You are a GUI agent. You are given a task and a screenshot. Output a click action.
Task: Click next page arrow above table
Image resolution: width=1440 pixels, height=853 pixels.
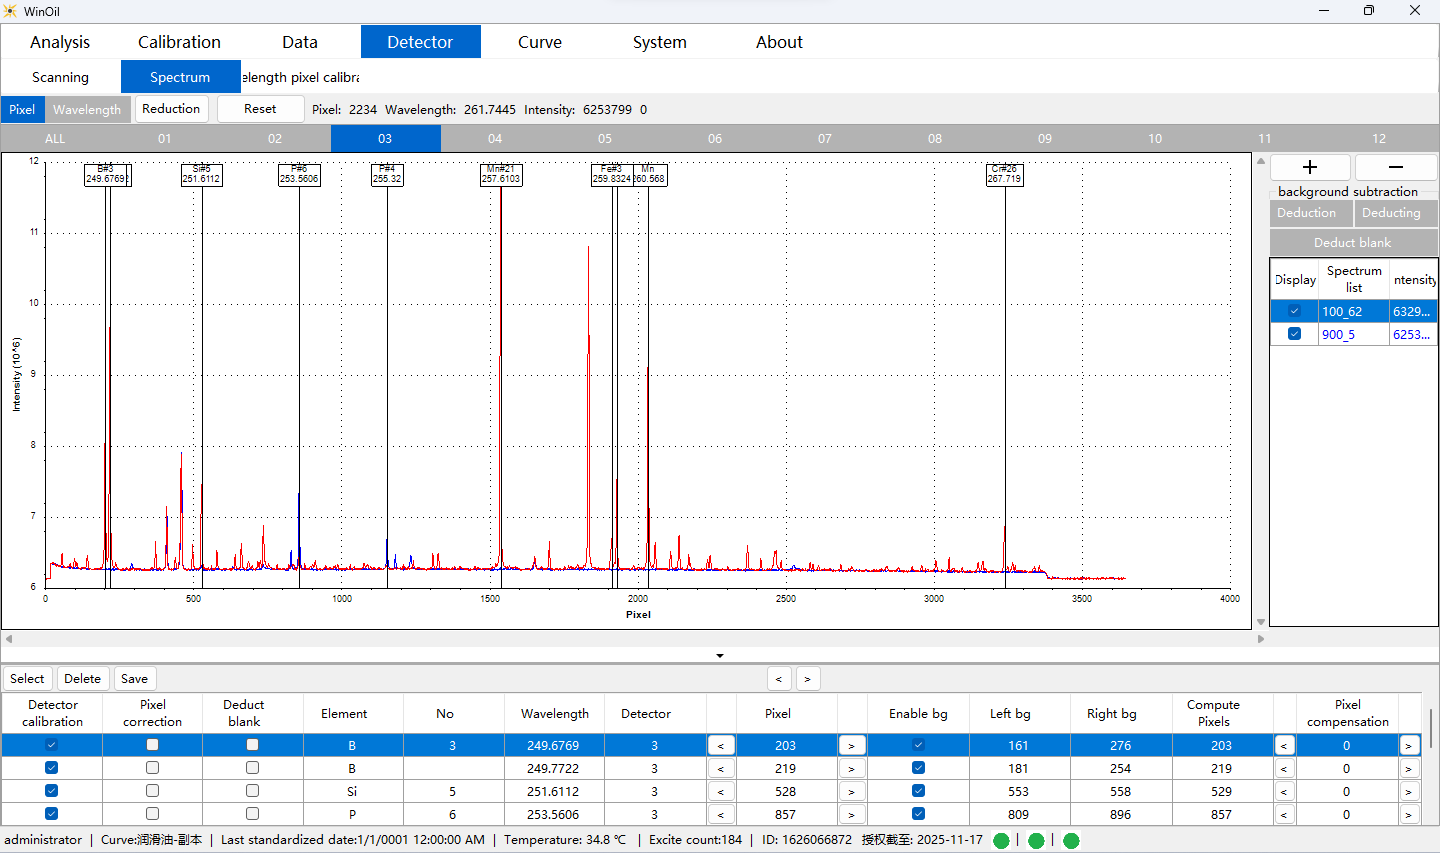(x=808, y=679)
